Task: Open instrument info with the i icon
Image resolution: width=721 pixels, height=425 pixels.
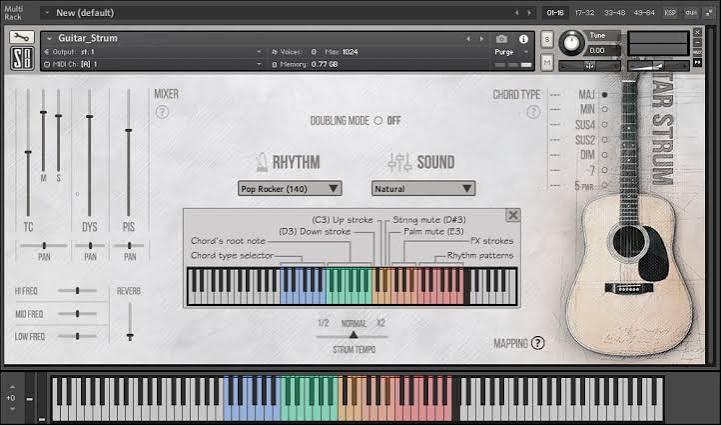Action: click(x=523, y=39)
